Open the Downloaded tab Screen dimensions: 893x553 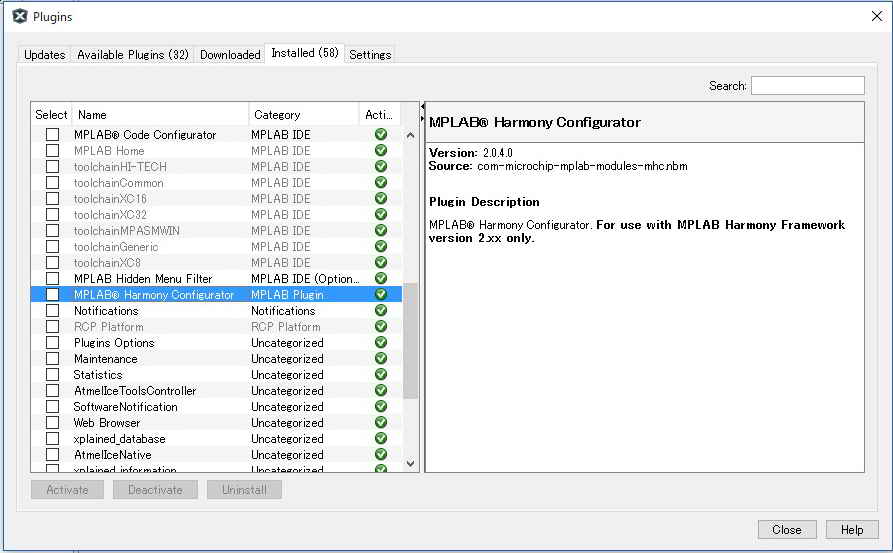[x=230, y=55]
